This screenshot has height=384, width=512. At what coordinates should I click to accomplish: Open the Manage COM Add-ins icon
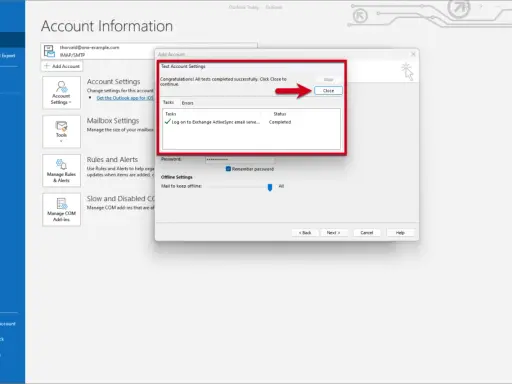(x=61, y=209)
